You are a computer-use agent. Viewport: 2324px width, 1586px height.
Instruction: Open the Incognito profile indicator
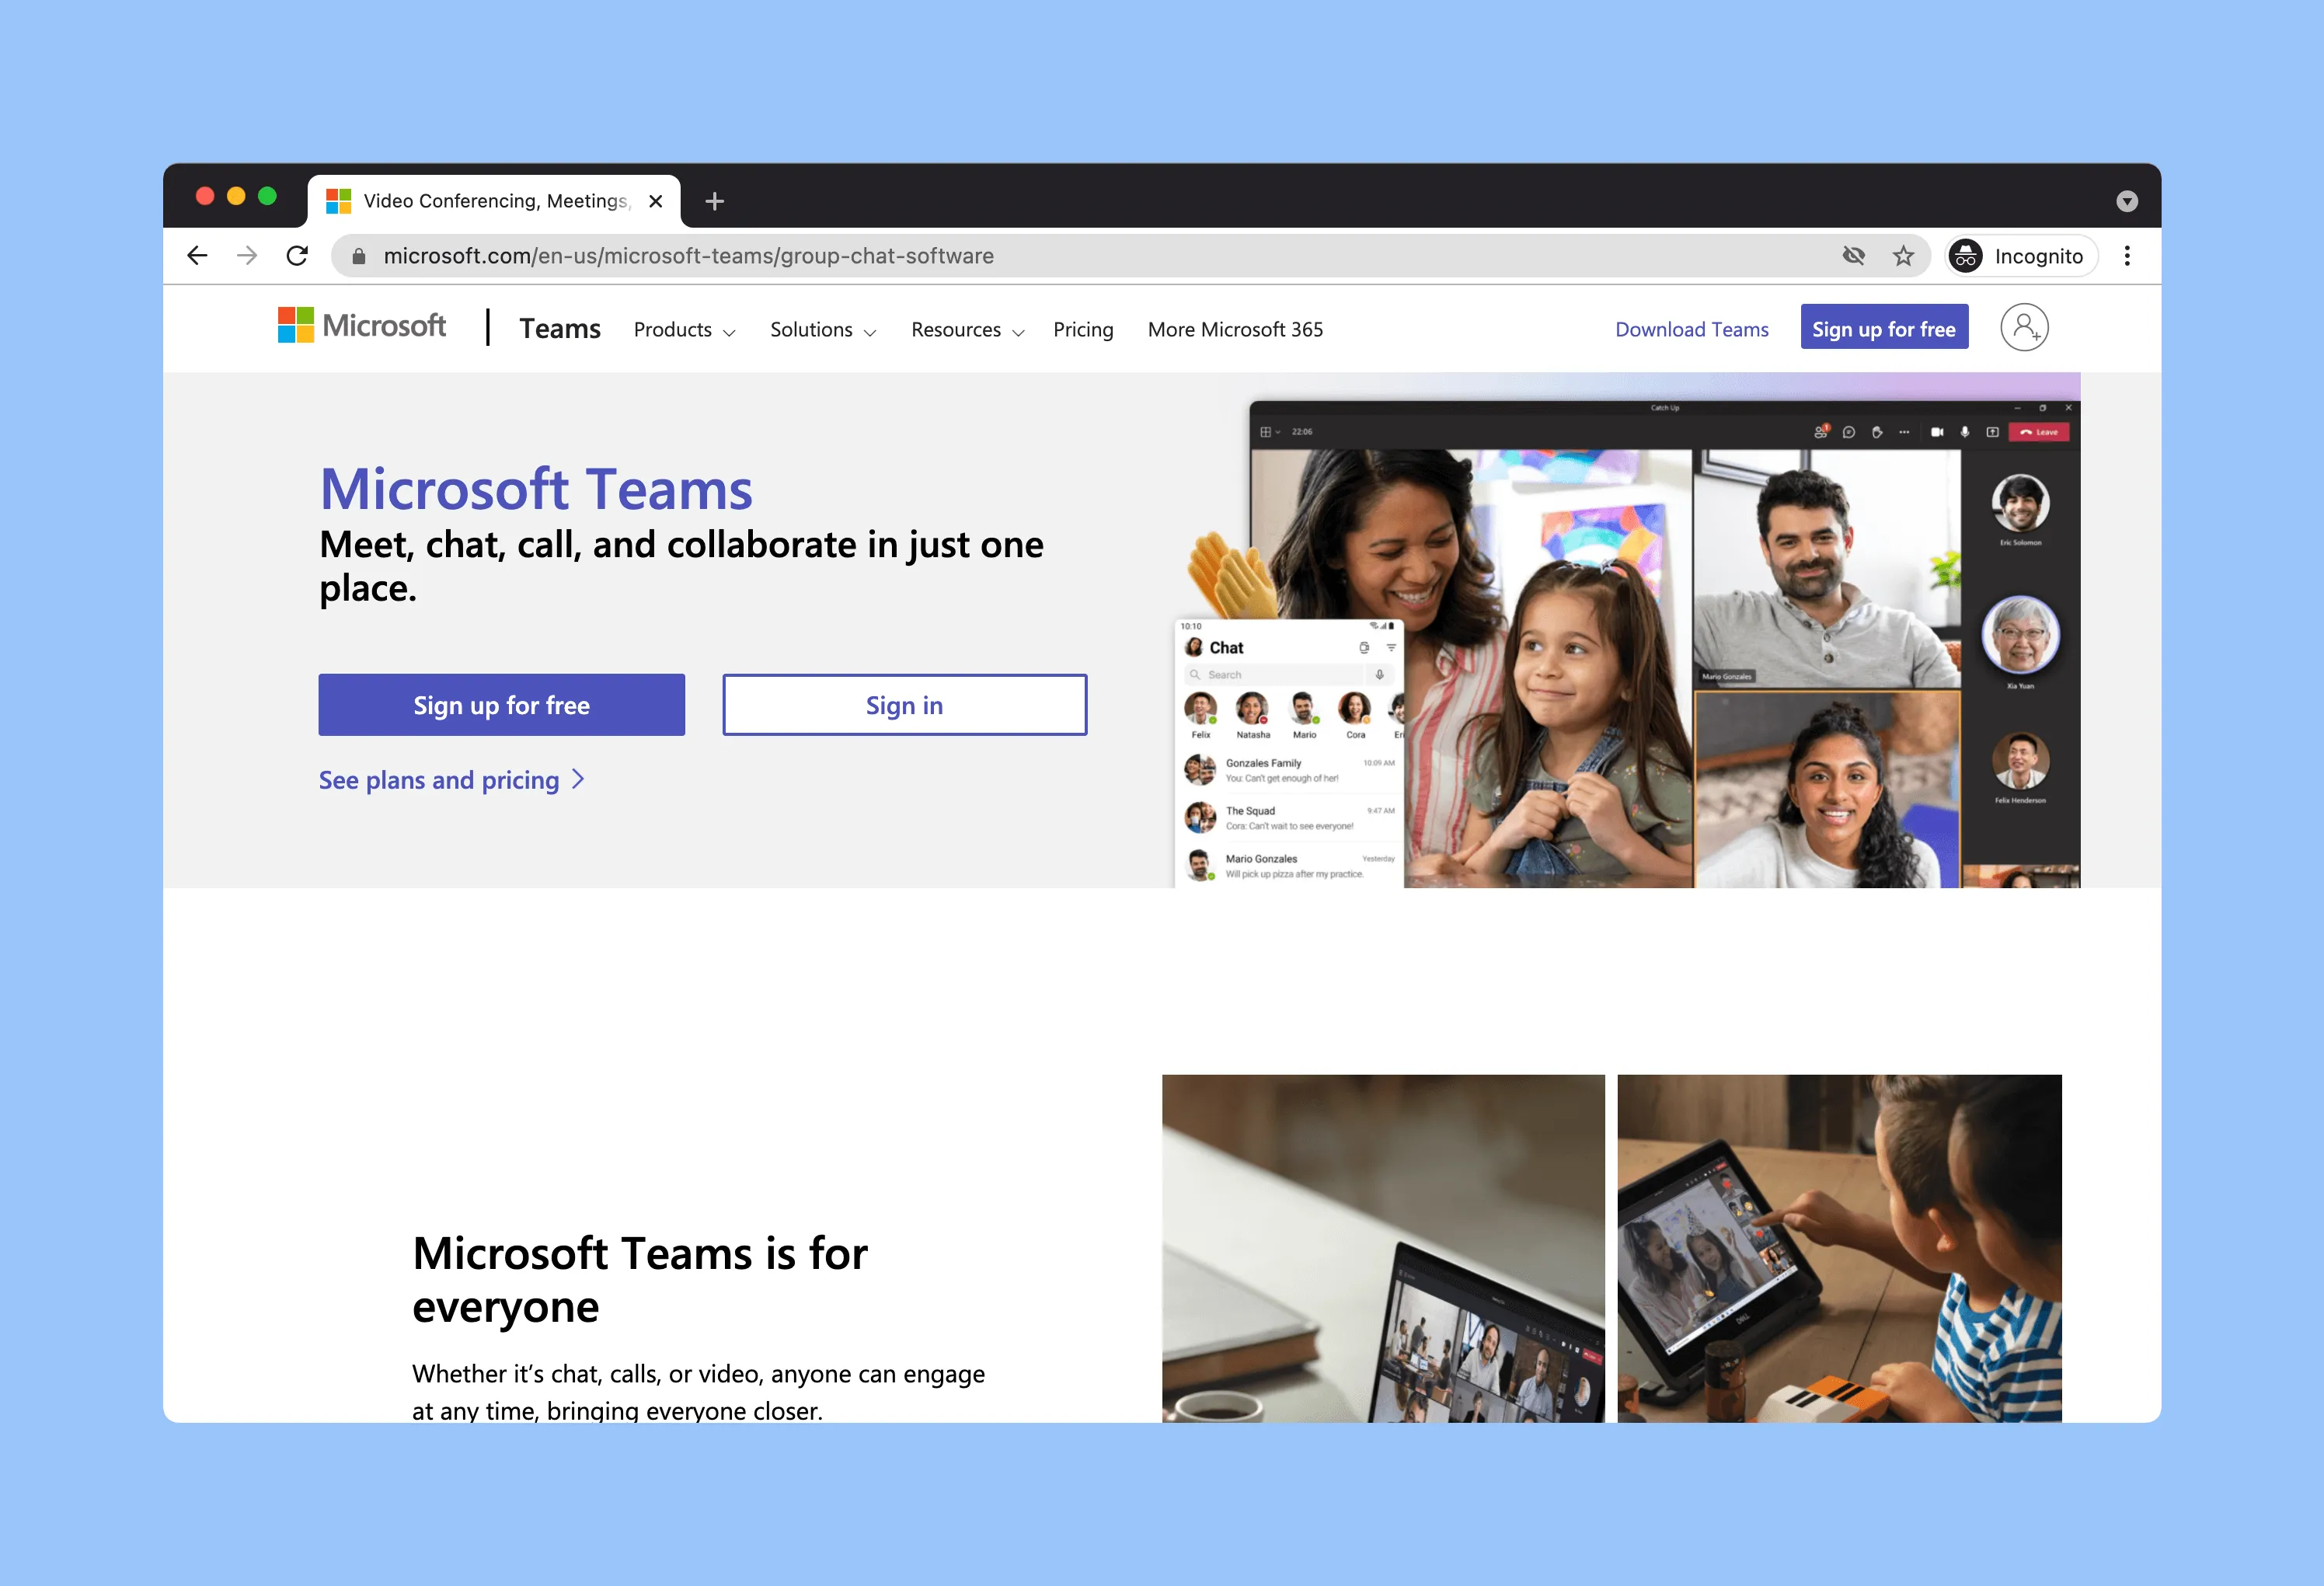pyautogui.click(x=2020, y=256)
